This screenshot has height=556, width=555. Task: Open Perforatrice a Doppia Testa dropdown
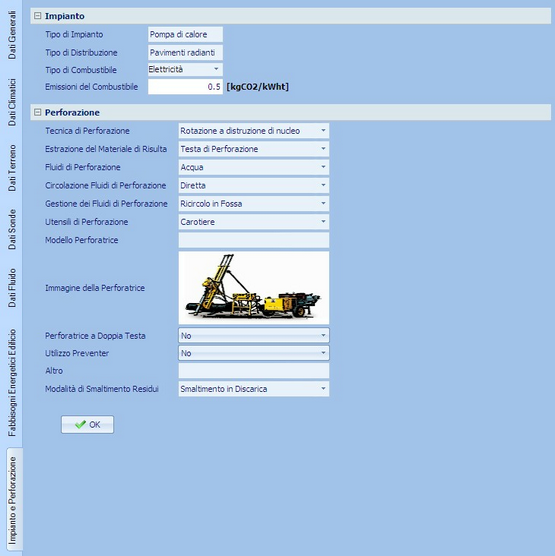coord(323,335)
